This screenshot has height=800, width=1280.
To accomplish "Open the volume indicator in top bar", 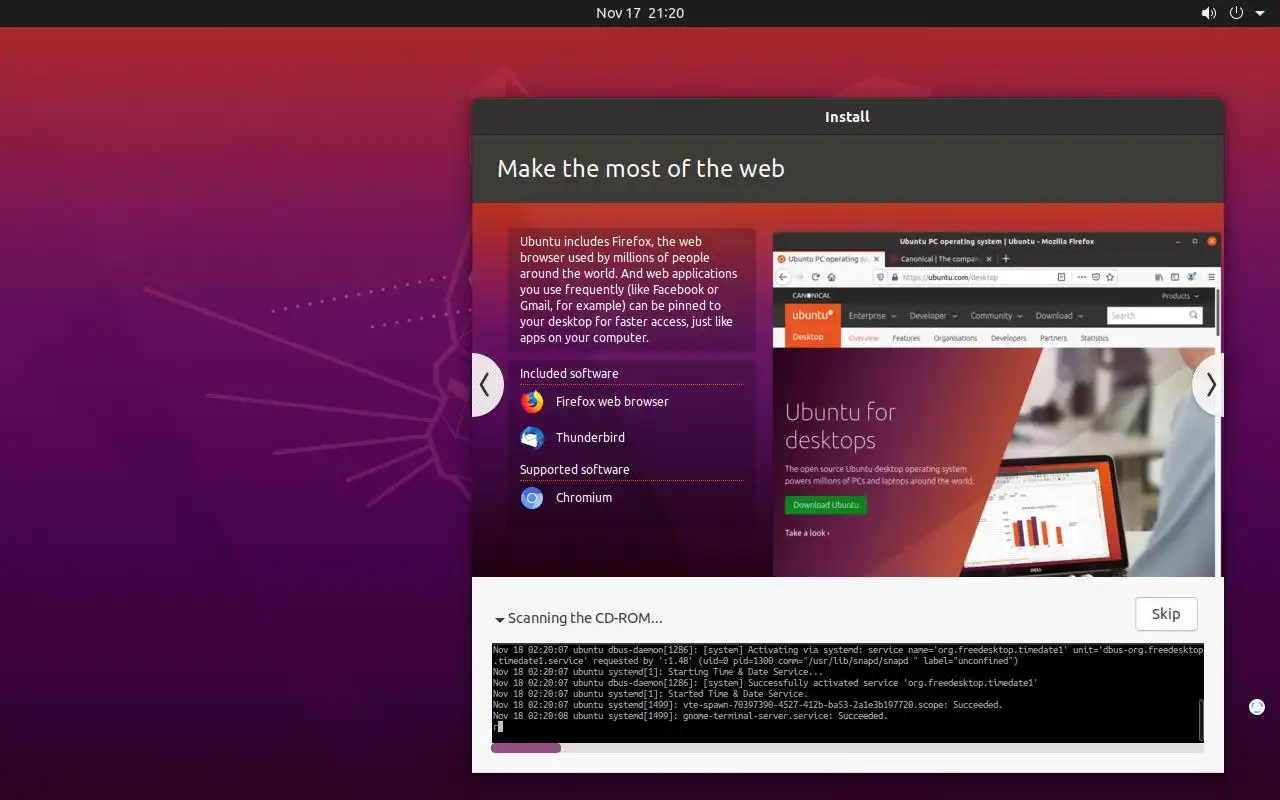I will (1208, 13).
